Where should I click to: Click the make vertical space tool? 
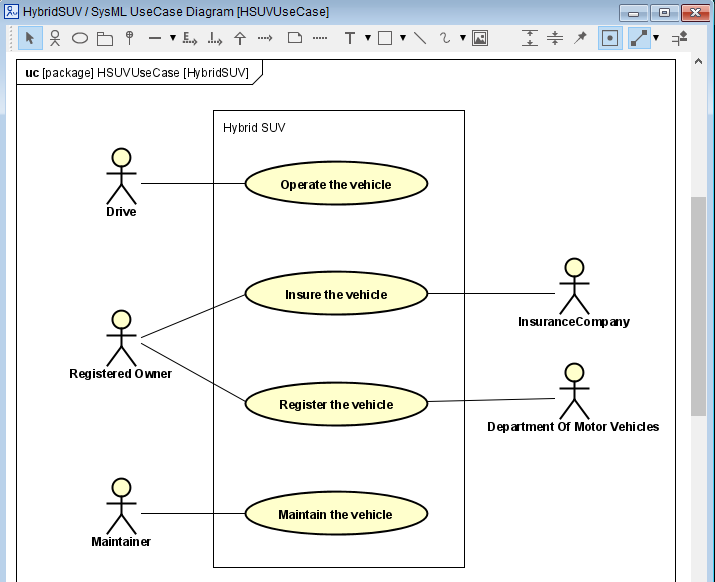[x=530, y=38]
